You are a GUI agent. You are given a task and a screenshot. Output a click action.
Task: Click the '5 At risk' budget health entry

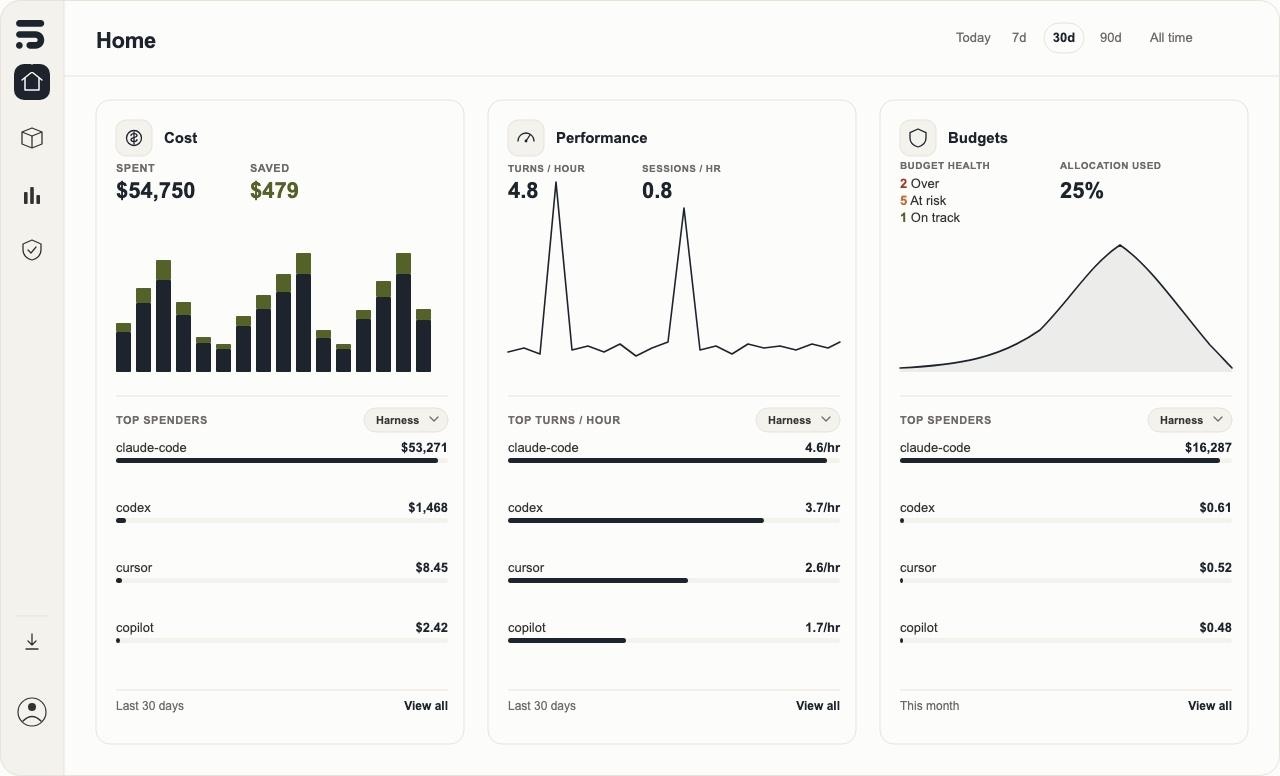[923, 201]
